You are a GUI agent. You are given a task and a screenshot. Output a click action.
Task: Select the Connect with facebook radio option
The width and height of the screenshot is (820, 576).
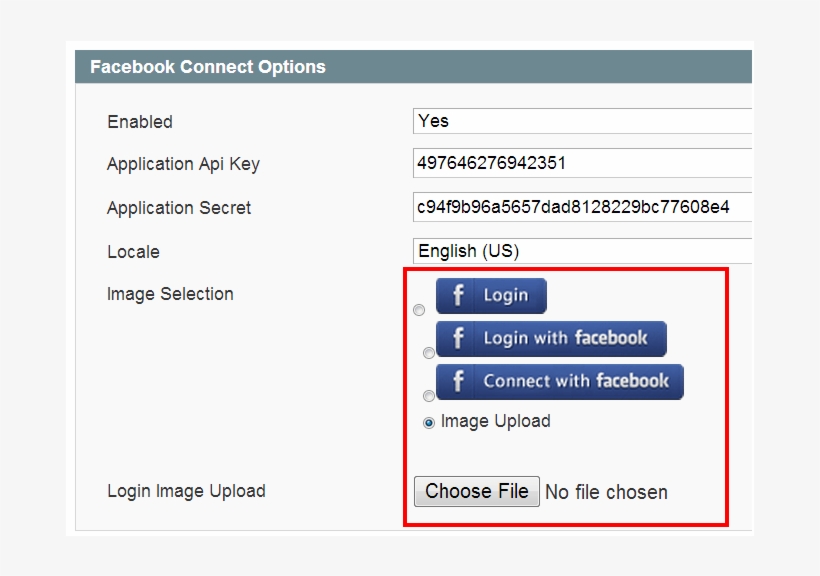tap(429, 396)
